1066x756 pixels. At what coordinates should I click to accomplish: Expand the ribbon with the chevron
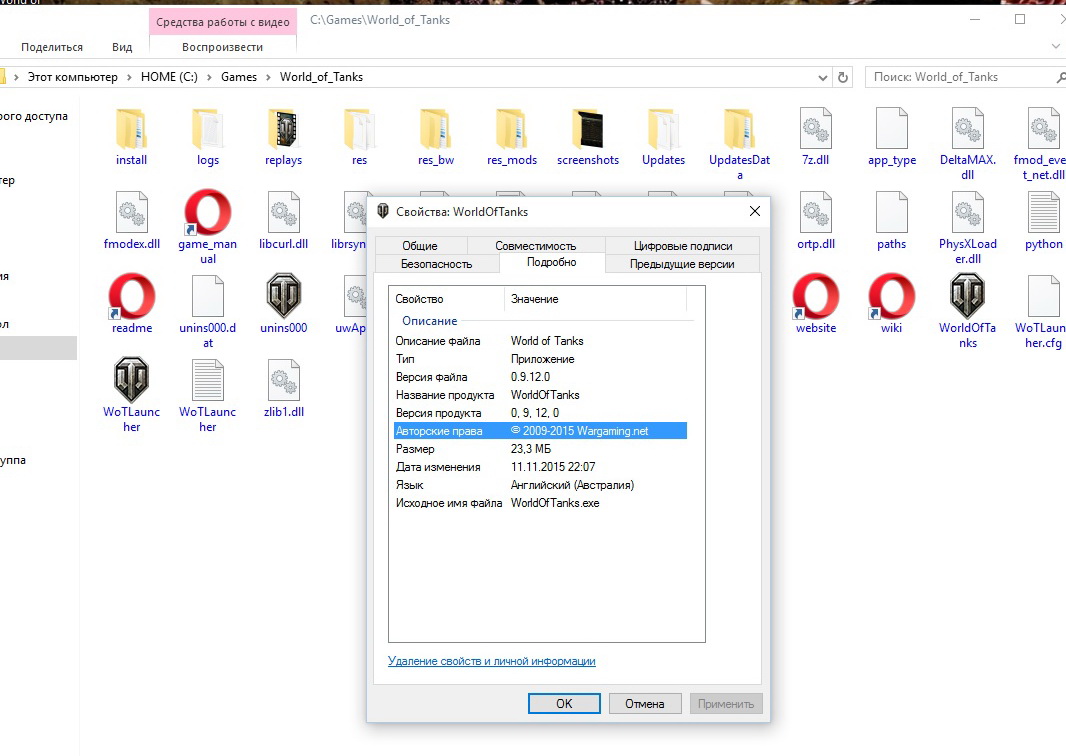click(1056, 47)
